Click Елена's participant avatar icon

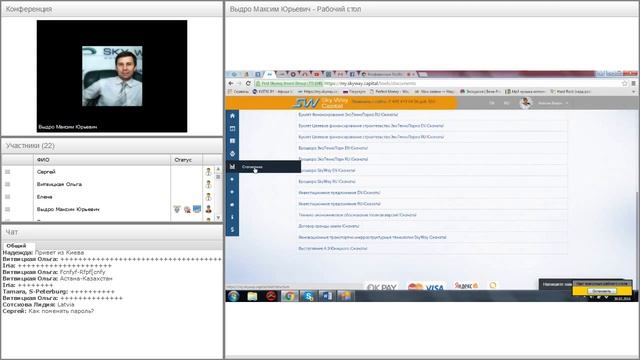point(209,197)
